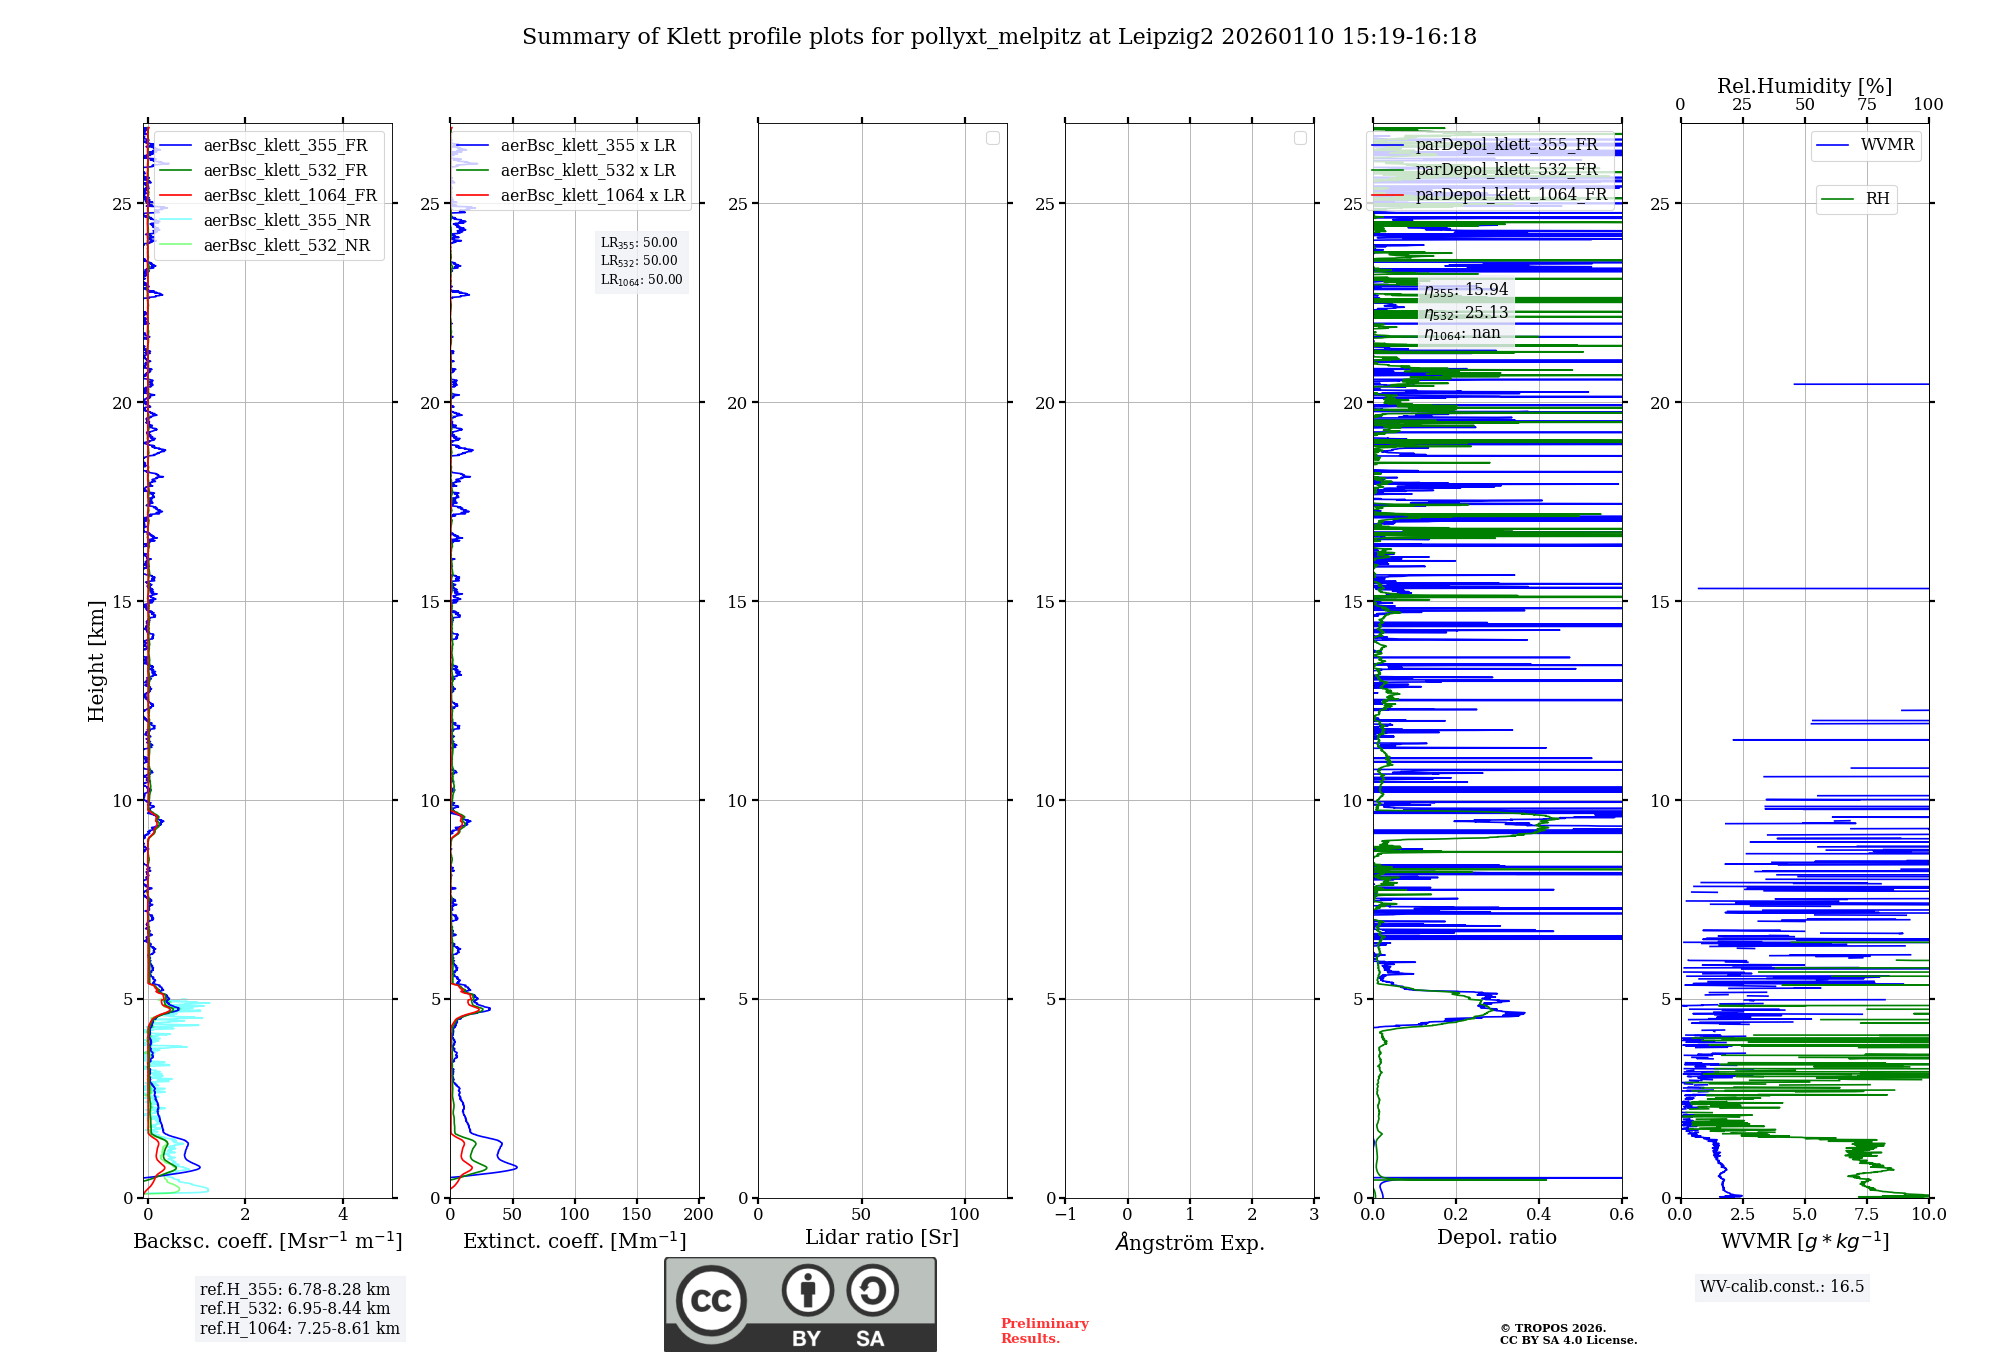Click empty legend box in Ångström Exp. plot
Image resolution: width=2000 pixels, height=1360 pixels.
point(1300,138)
